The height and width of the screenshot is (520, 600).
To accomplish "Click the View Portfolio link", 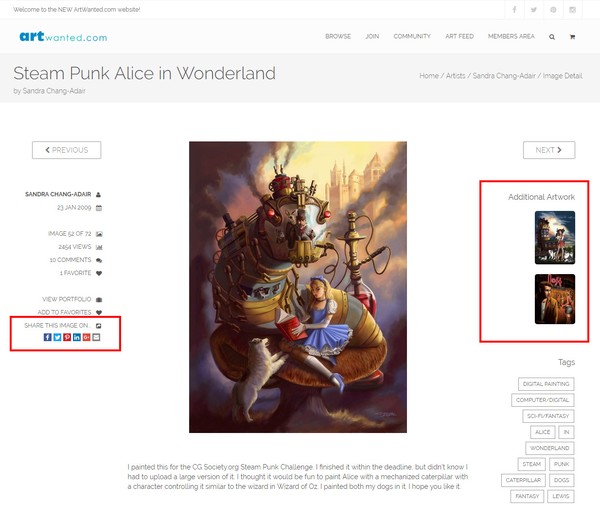I will [67, 299].
